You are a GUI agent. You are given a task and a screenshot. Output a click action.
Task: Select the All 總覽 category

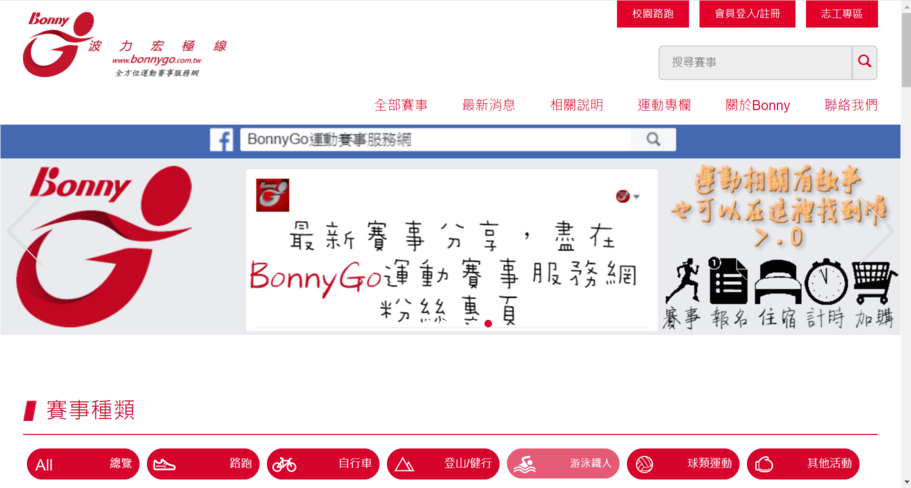pyautogui.click(x=83, y=464)
